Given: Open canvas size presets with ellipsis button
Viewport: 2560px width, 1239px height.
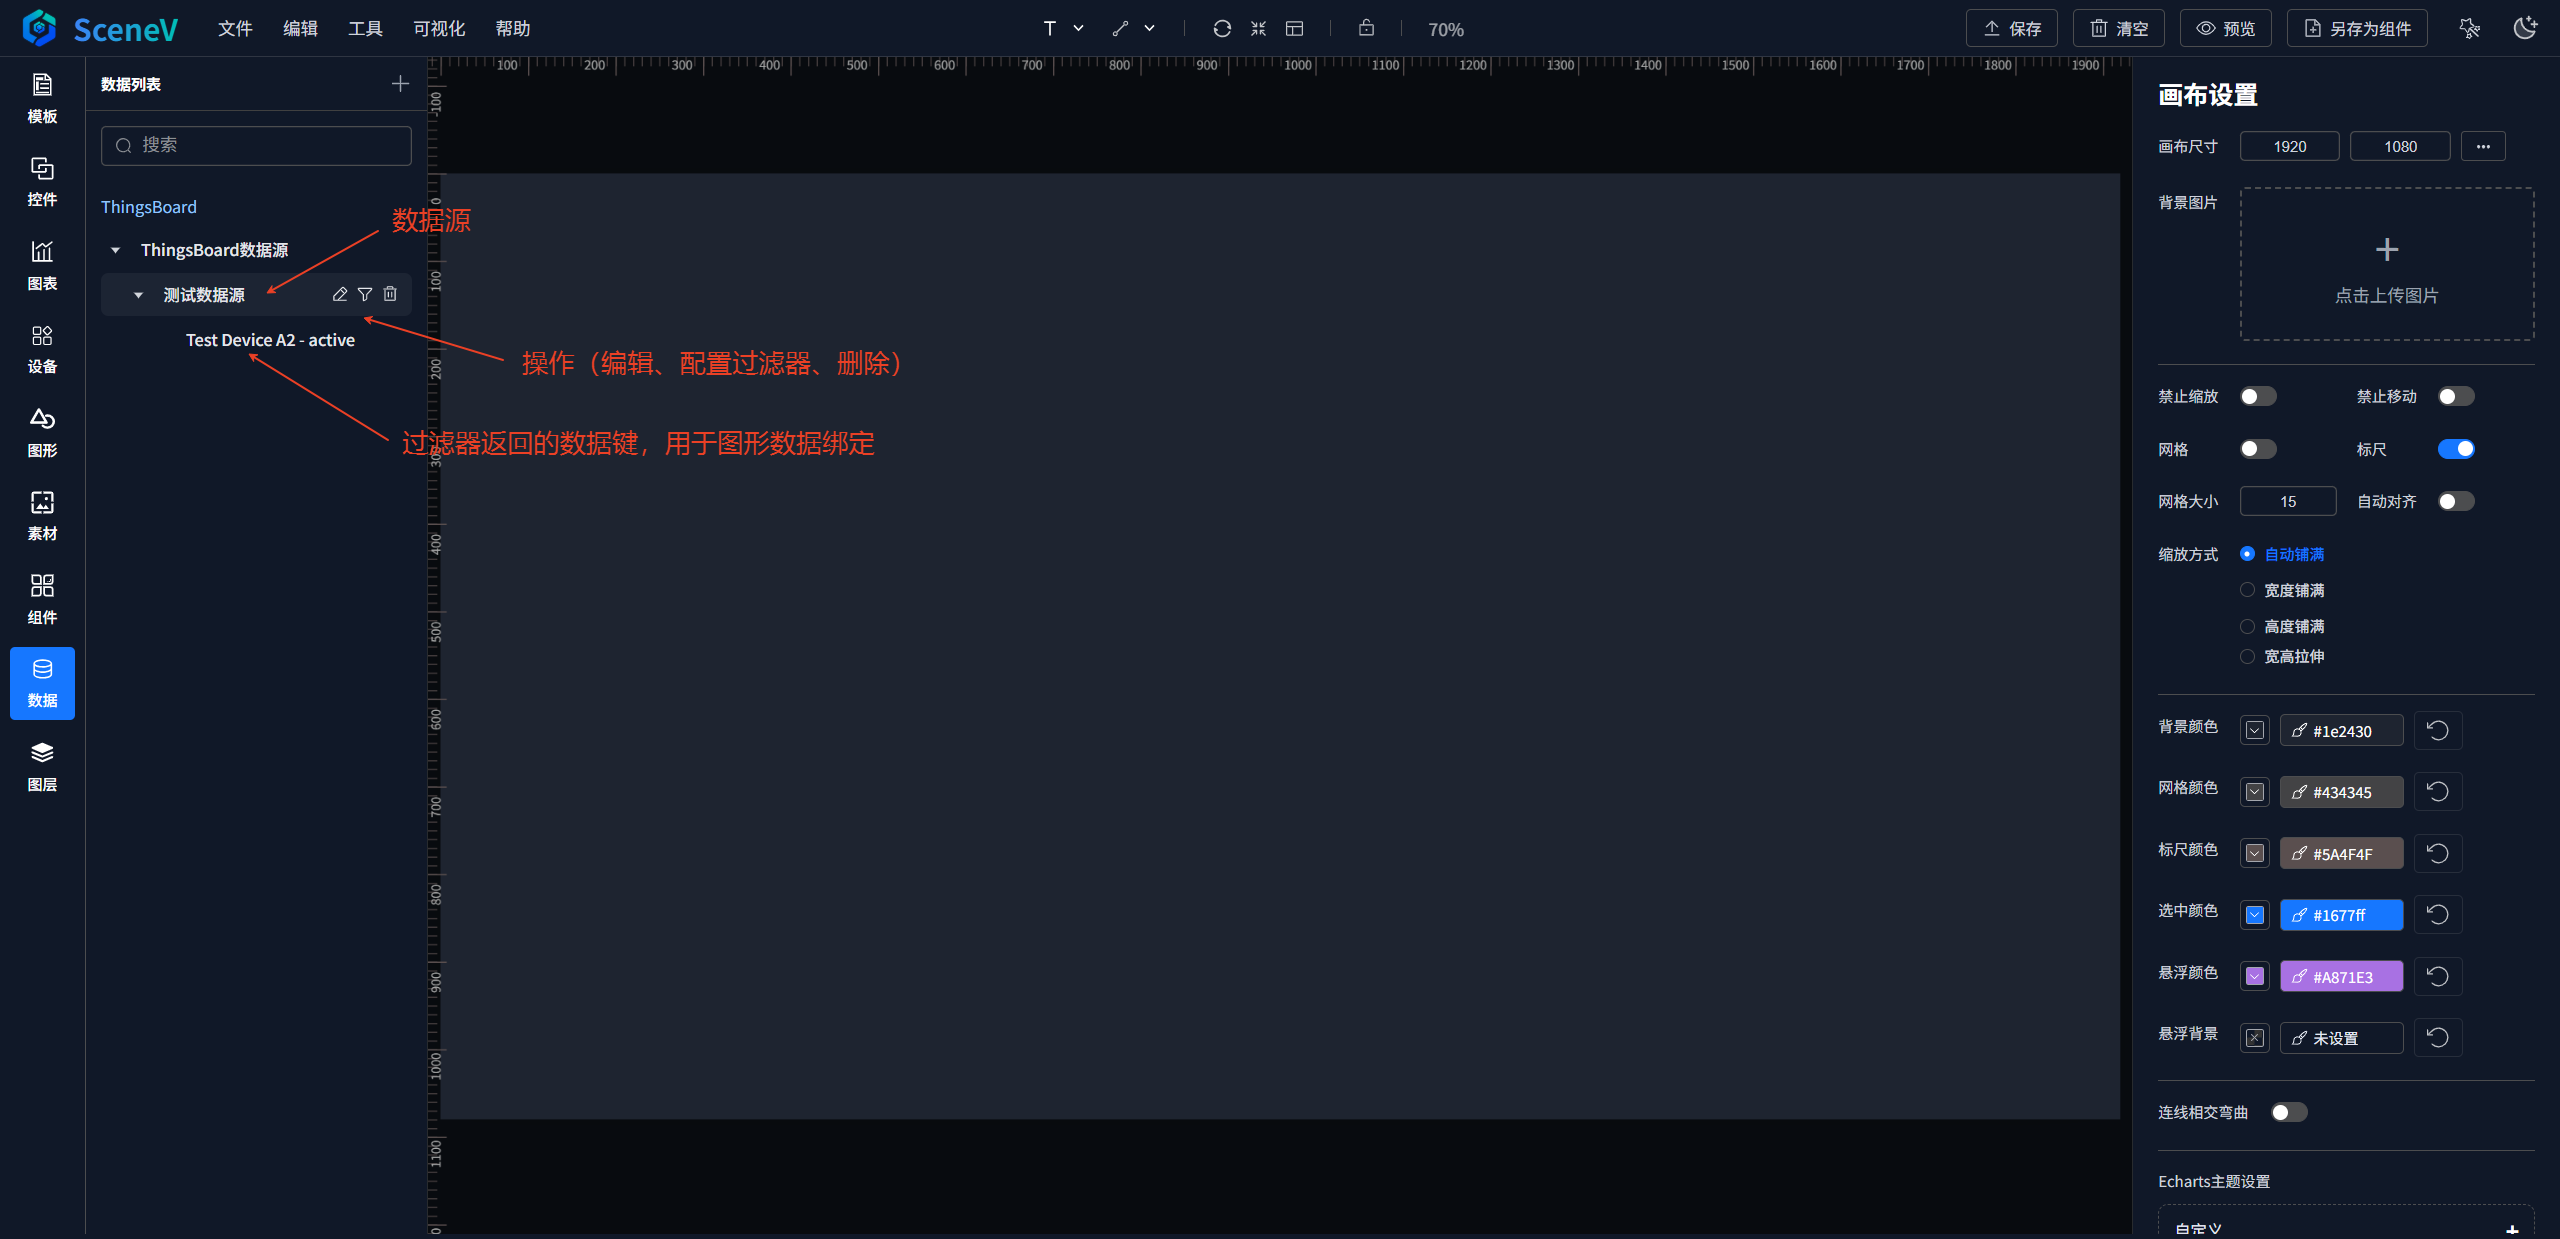Looking at the screenshot, I should point(2483,146).
